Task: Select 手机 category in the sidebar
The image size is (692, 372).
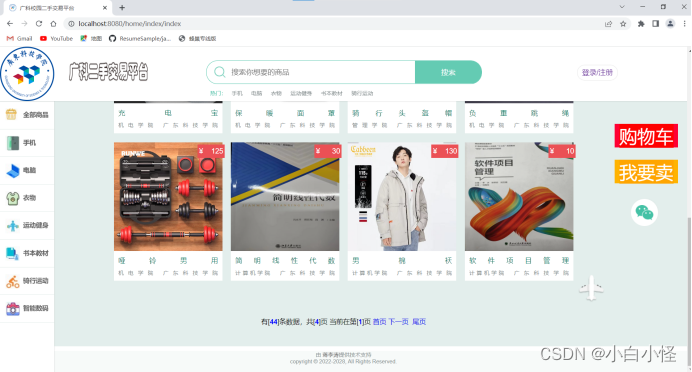Action: click(29, 143)
